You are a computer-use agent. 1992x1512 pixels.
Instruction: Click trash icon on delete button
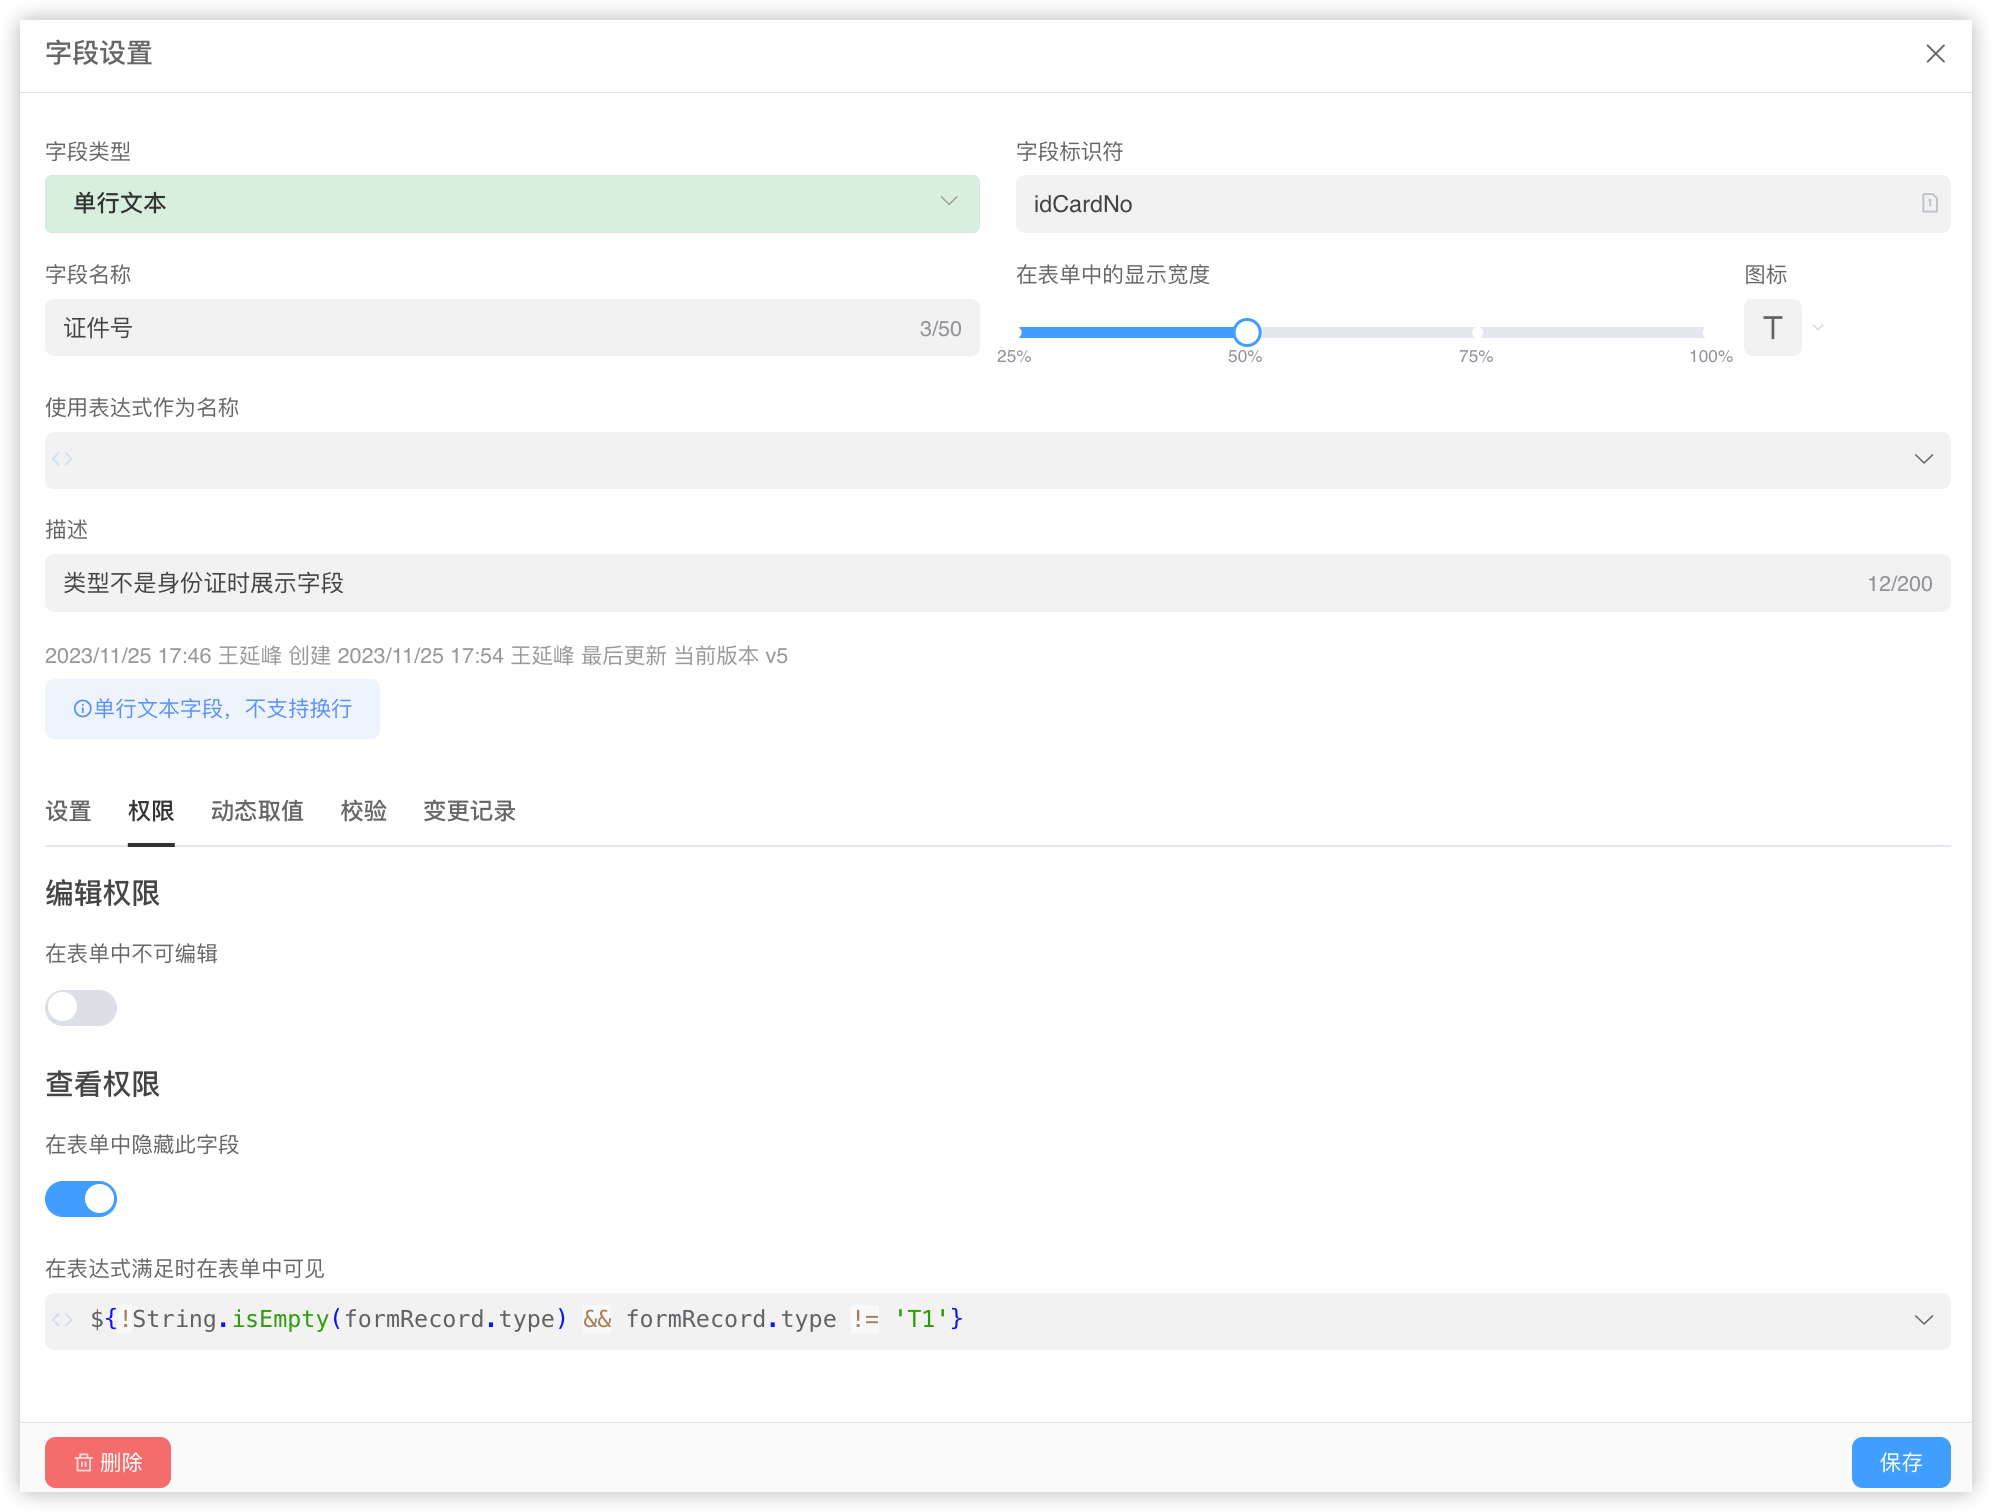coord(84,1462)
